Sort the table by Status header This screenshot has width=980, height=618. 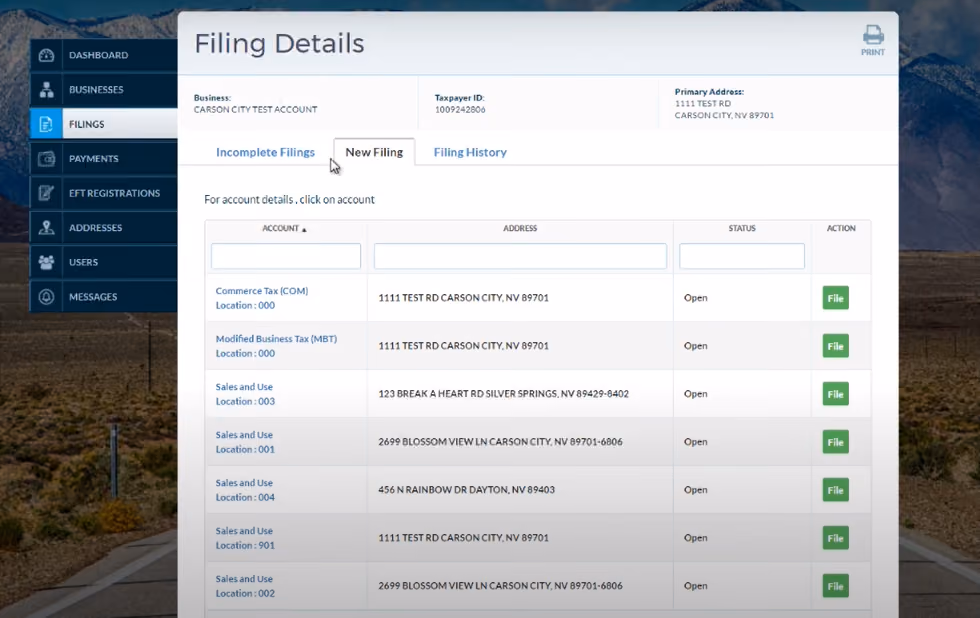(x=742, y=228)
